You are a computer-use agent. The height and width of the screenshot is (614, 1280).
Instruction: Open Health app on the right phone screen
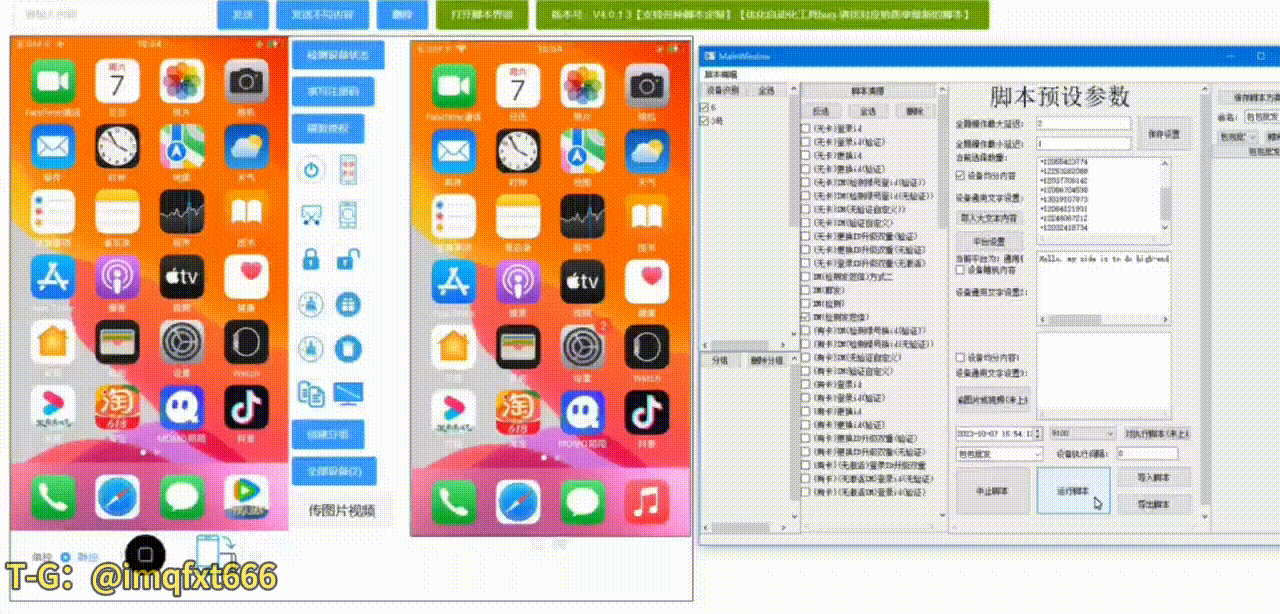pyautogui.click(x=647, y=282)
